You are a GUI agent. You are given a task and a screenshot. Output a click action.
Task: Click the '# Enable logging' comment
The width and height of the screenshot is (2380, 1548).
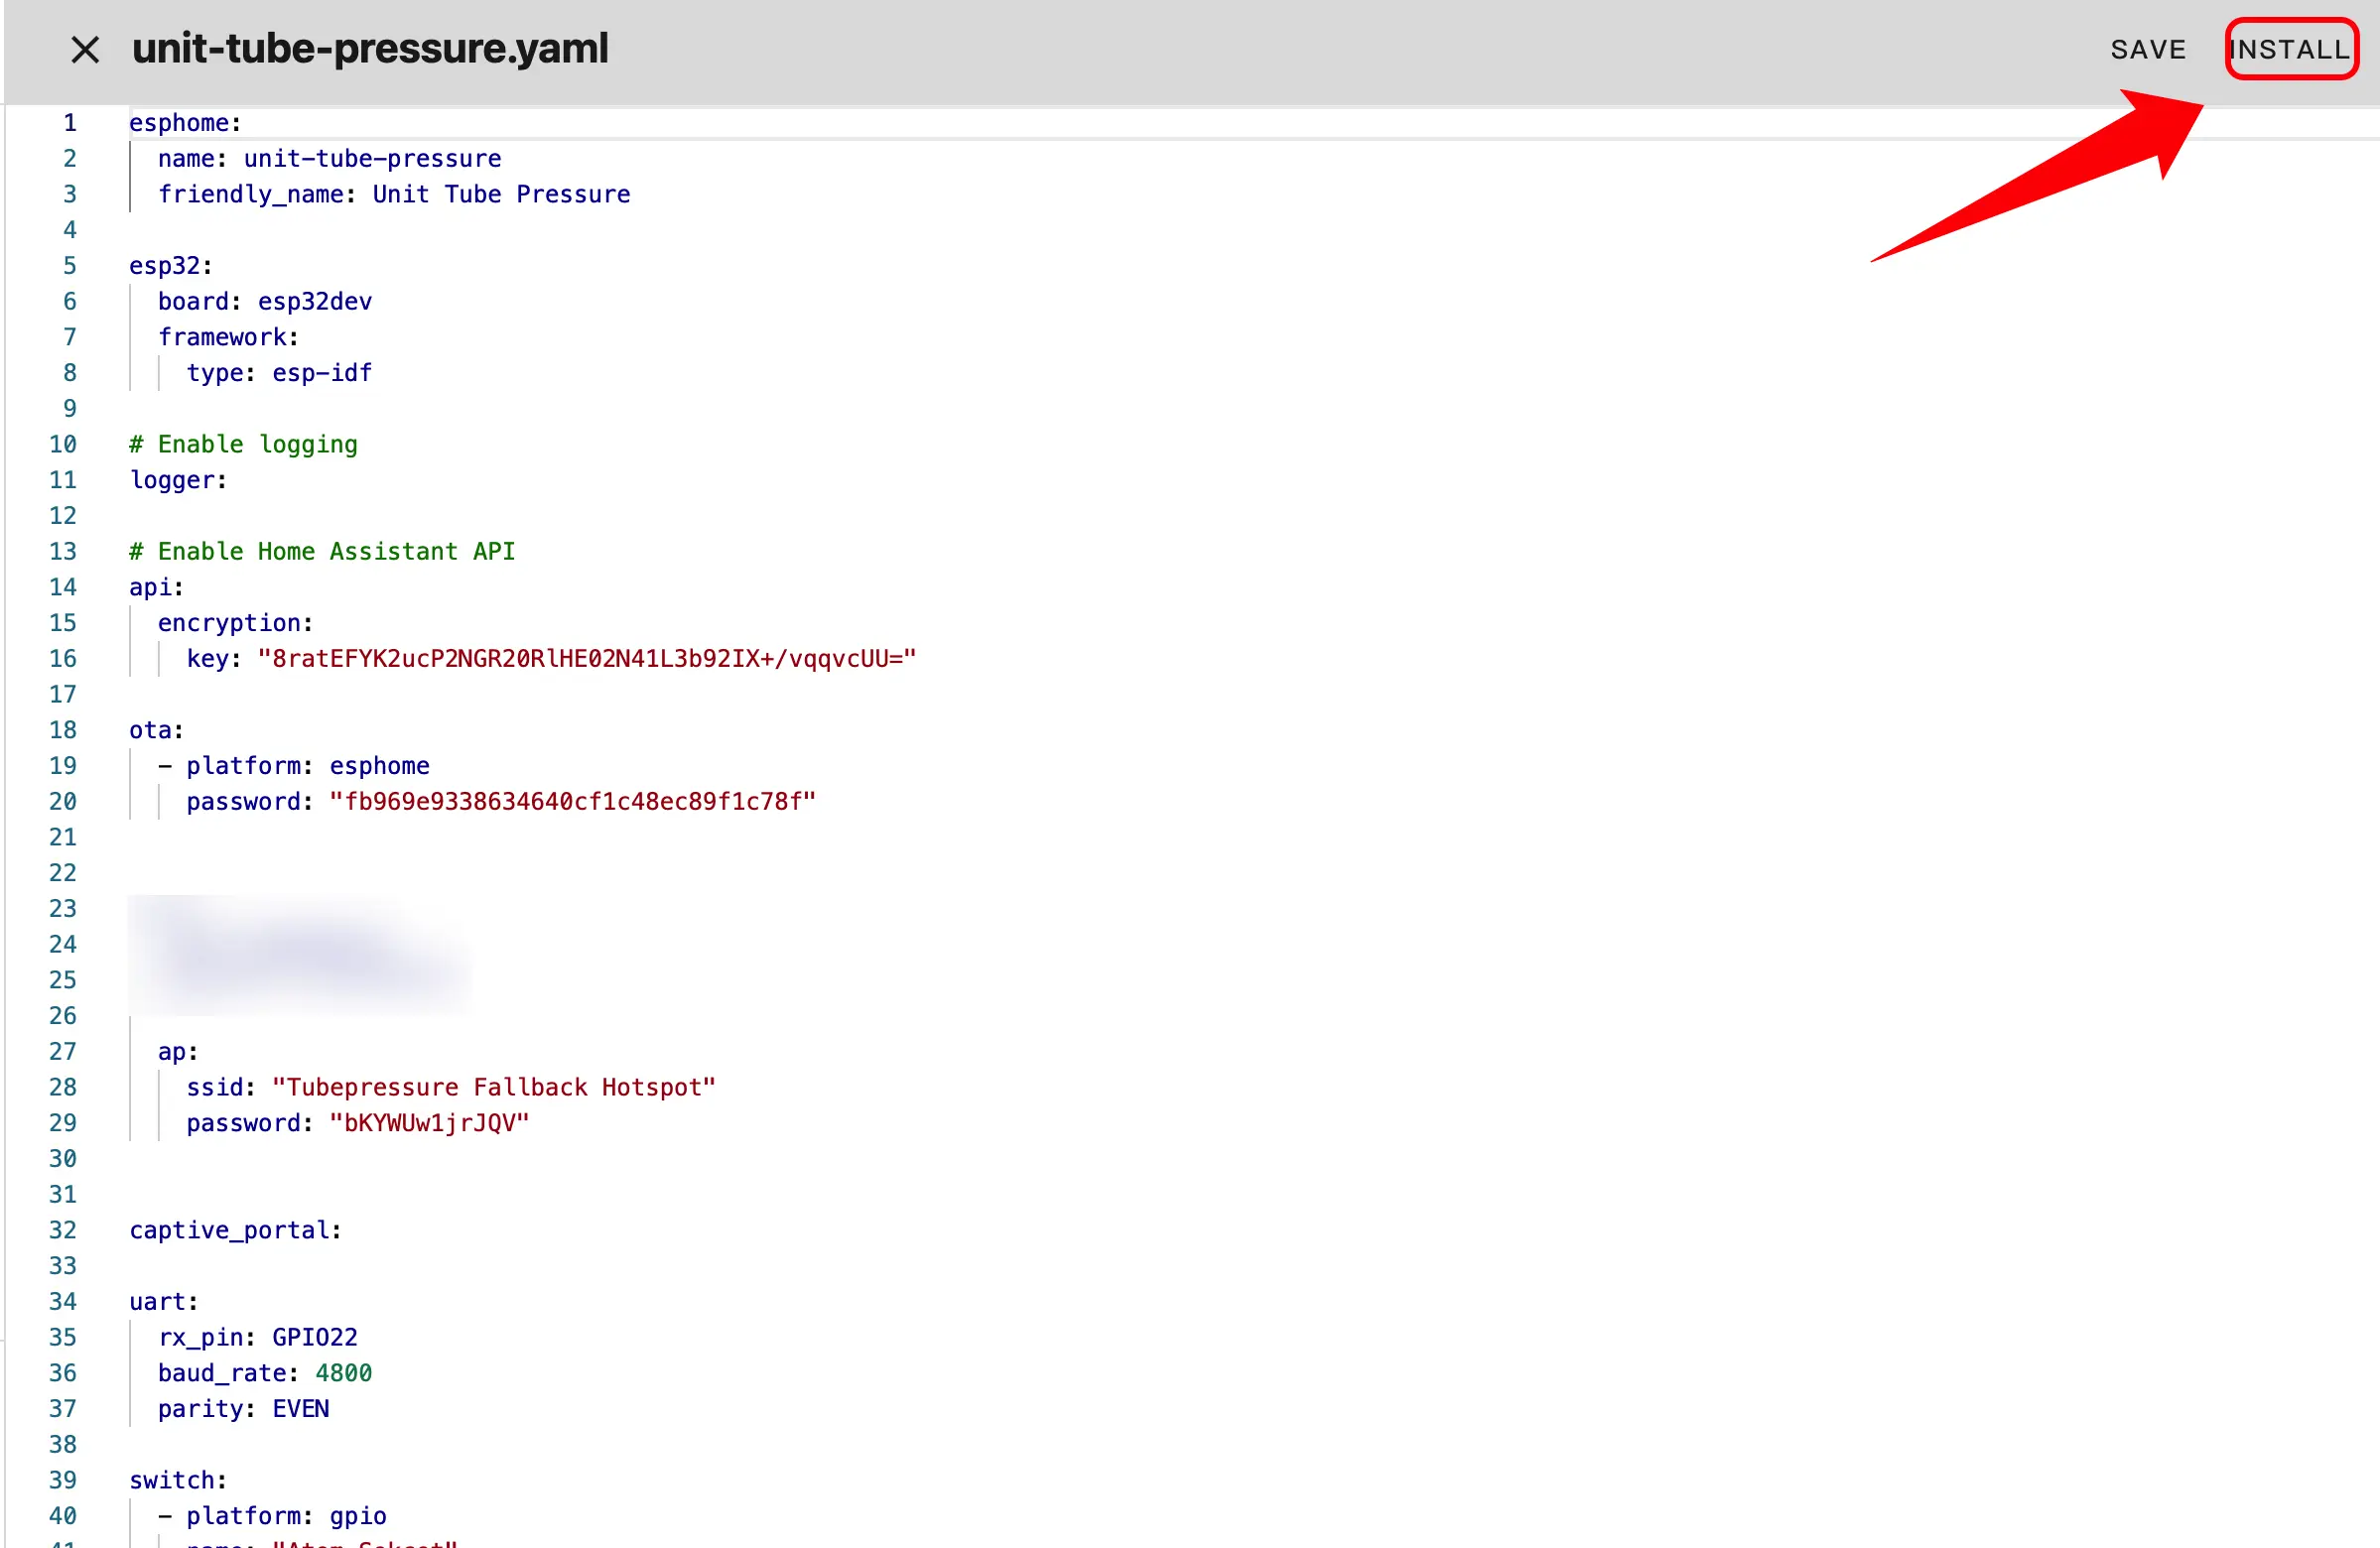tap(243, 444)
